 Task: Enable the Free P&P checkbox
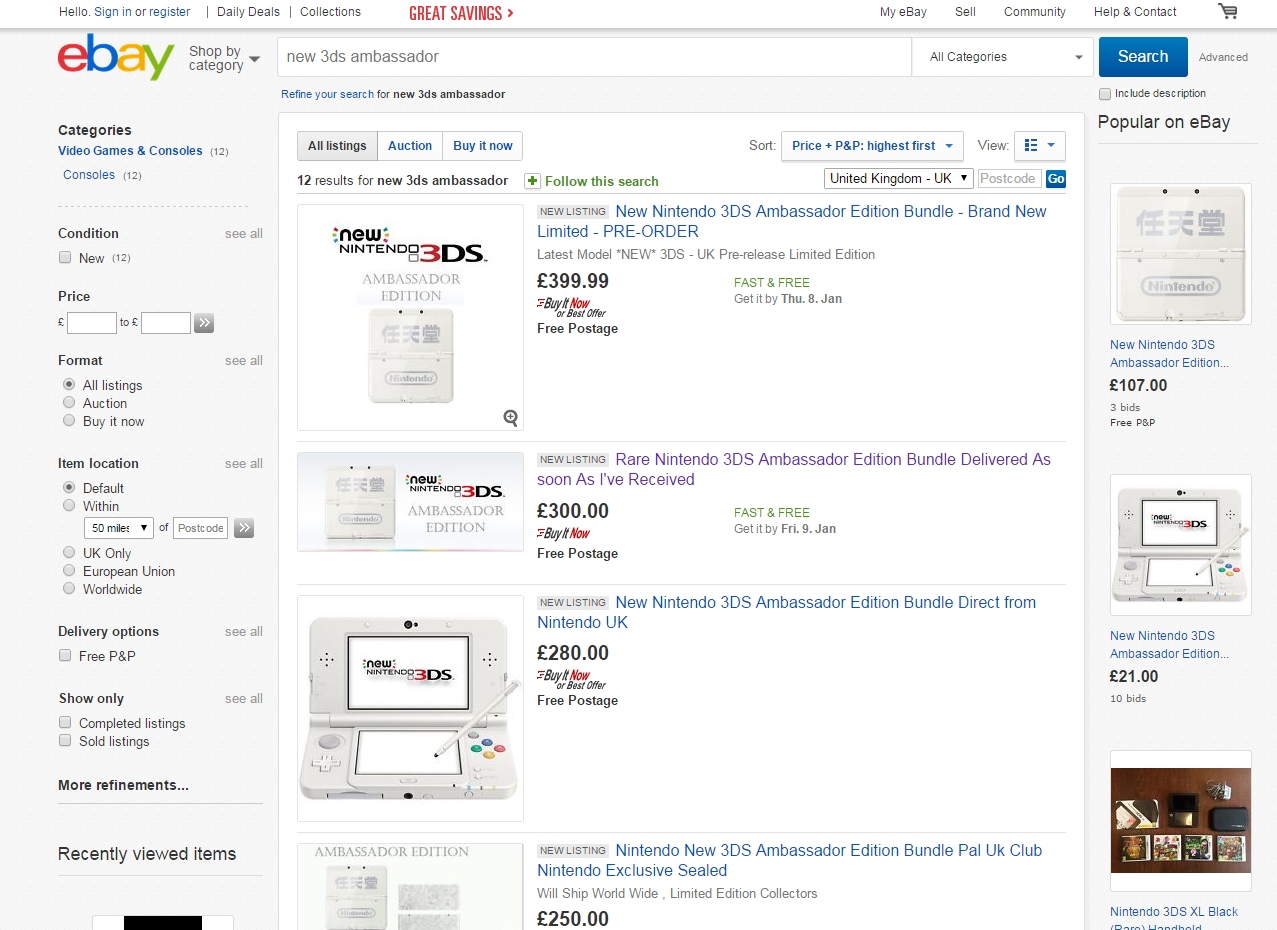pyautogui.click(x=66, y=656)
